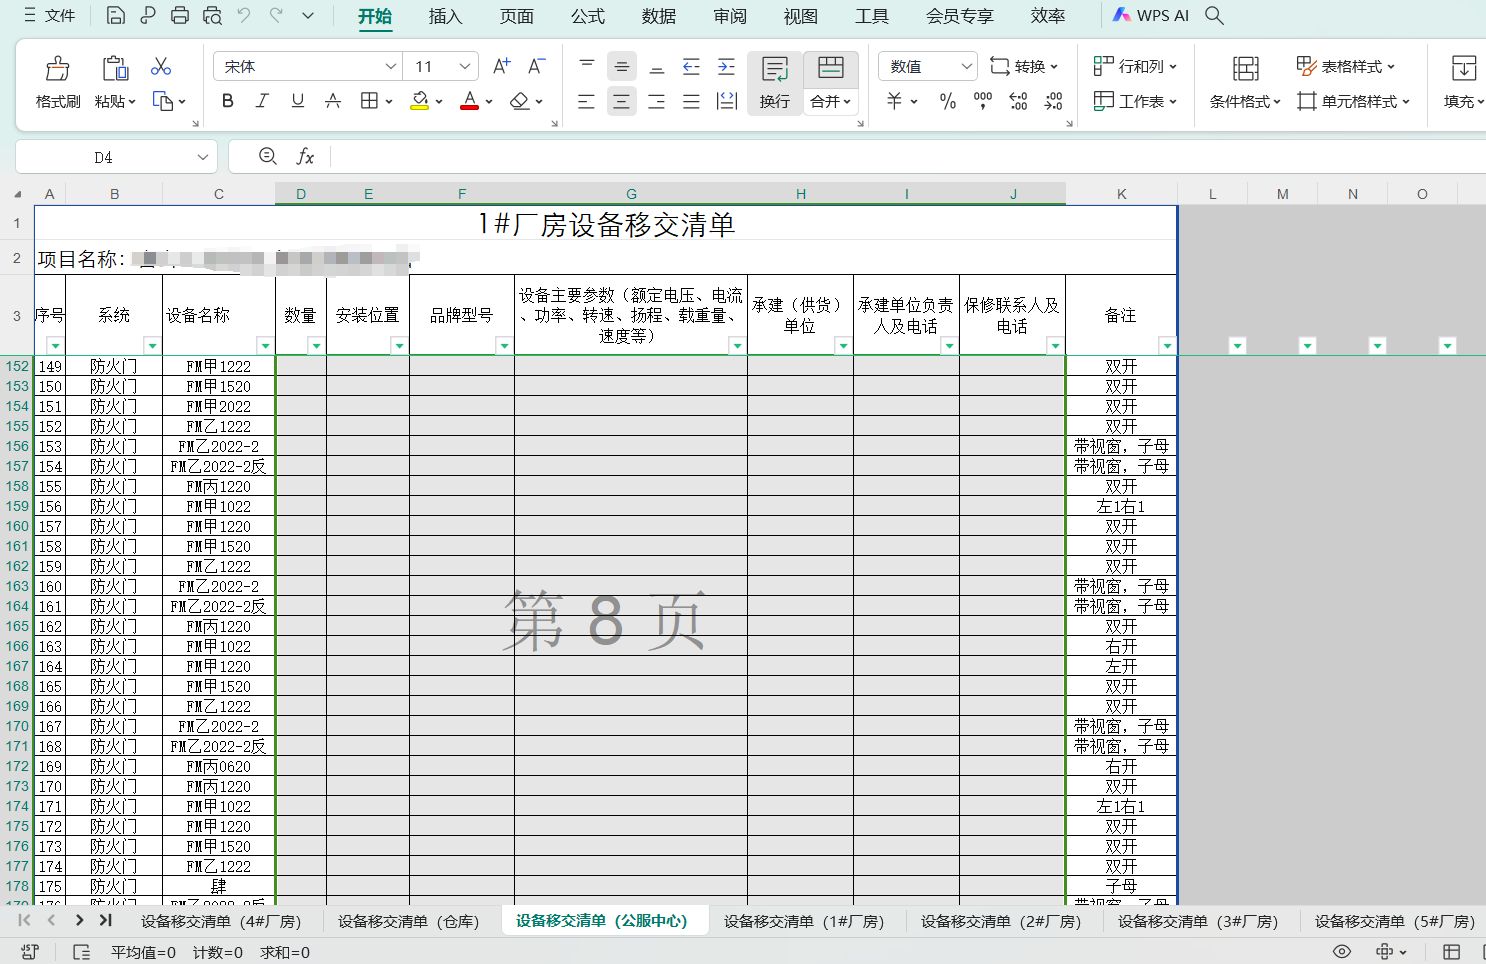Toggle center horizontal alignment

coord(622,101)
